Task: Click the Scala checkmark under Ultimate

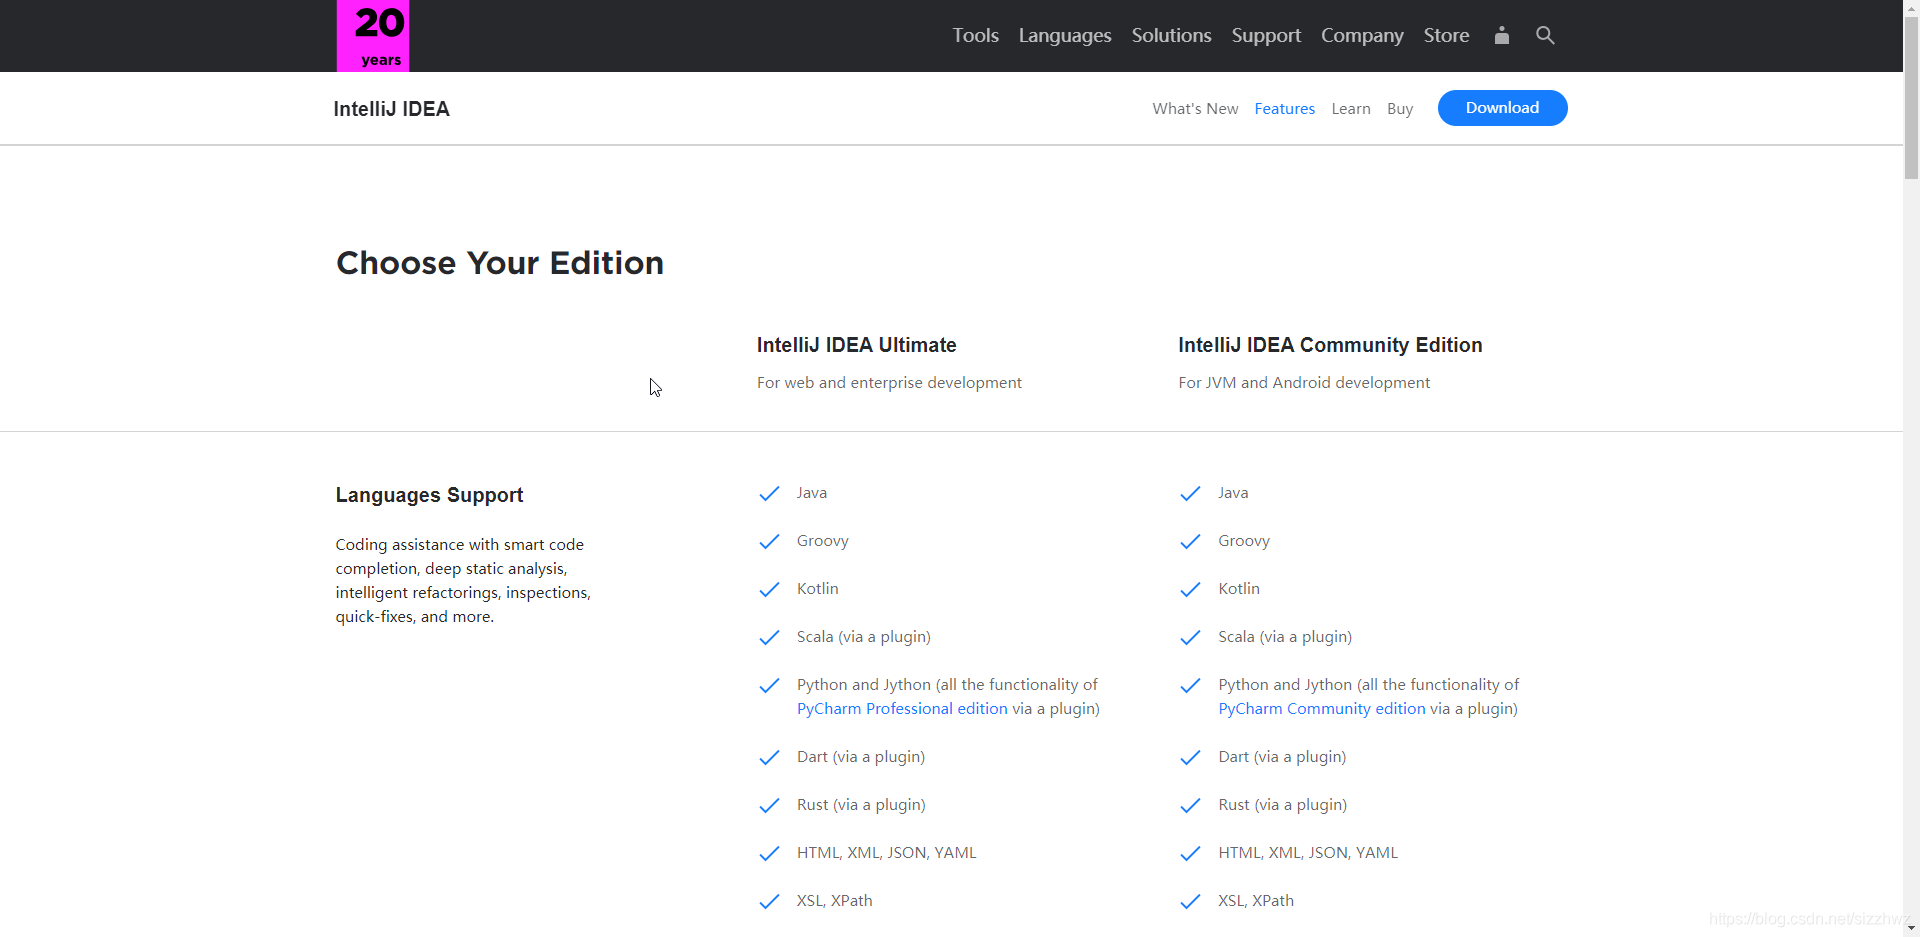Action: (x=769, y=637)
